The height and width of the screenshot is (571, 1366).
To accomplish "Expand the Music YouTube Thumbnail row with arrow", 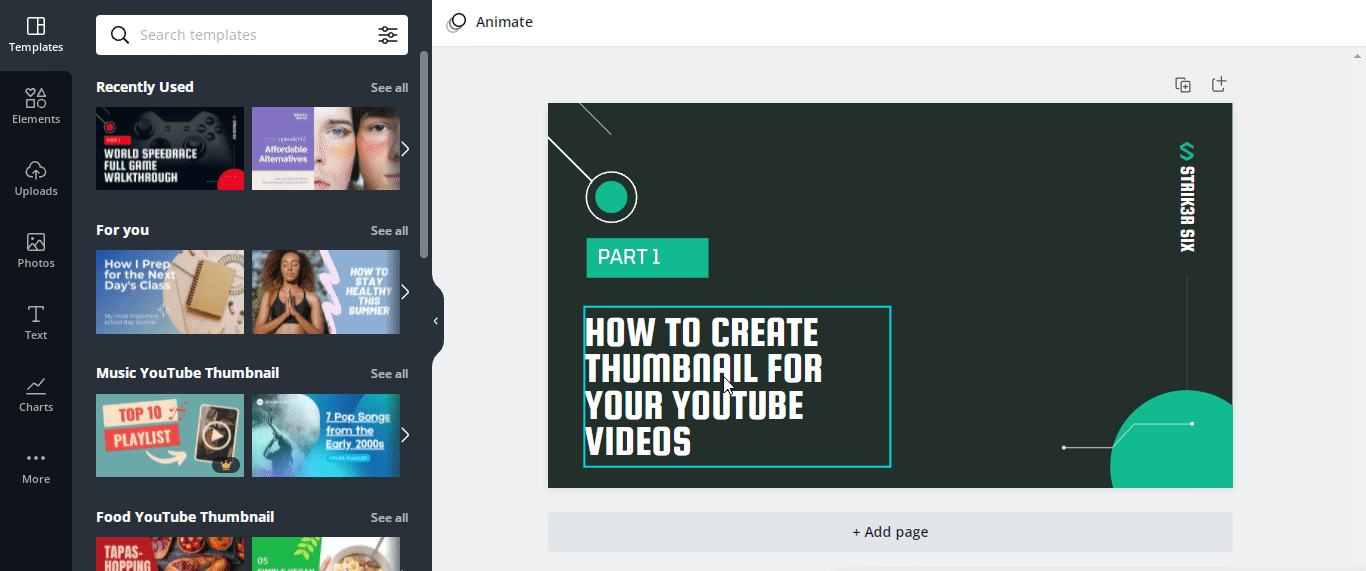I will [x=405, y=435].
